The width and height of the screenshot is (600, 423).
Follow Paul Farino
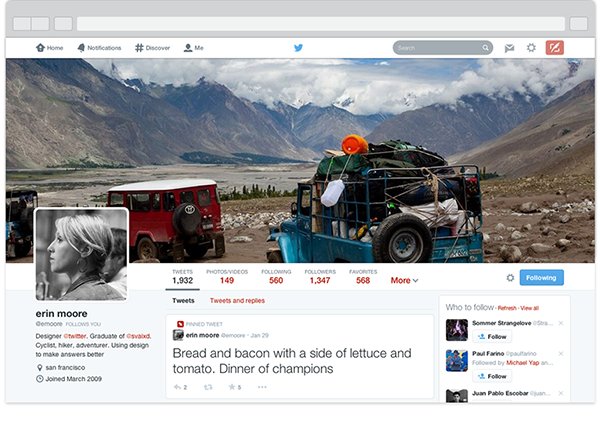point(492,376)
